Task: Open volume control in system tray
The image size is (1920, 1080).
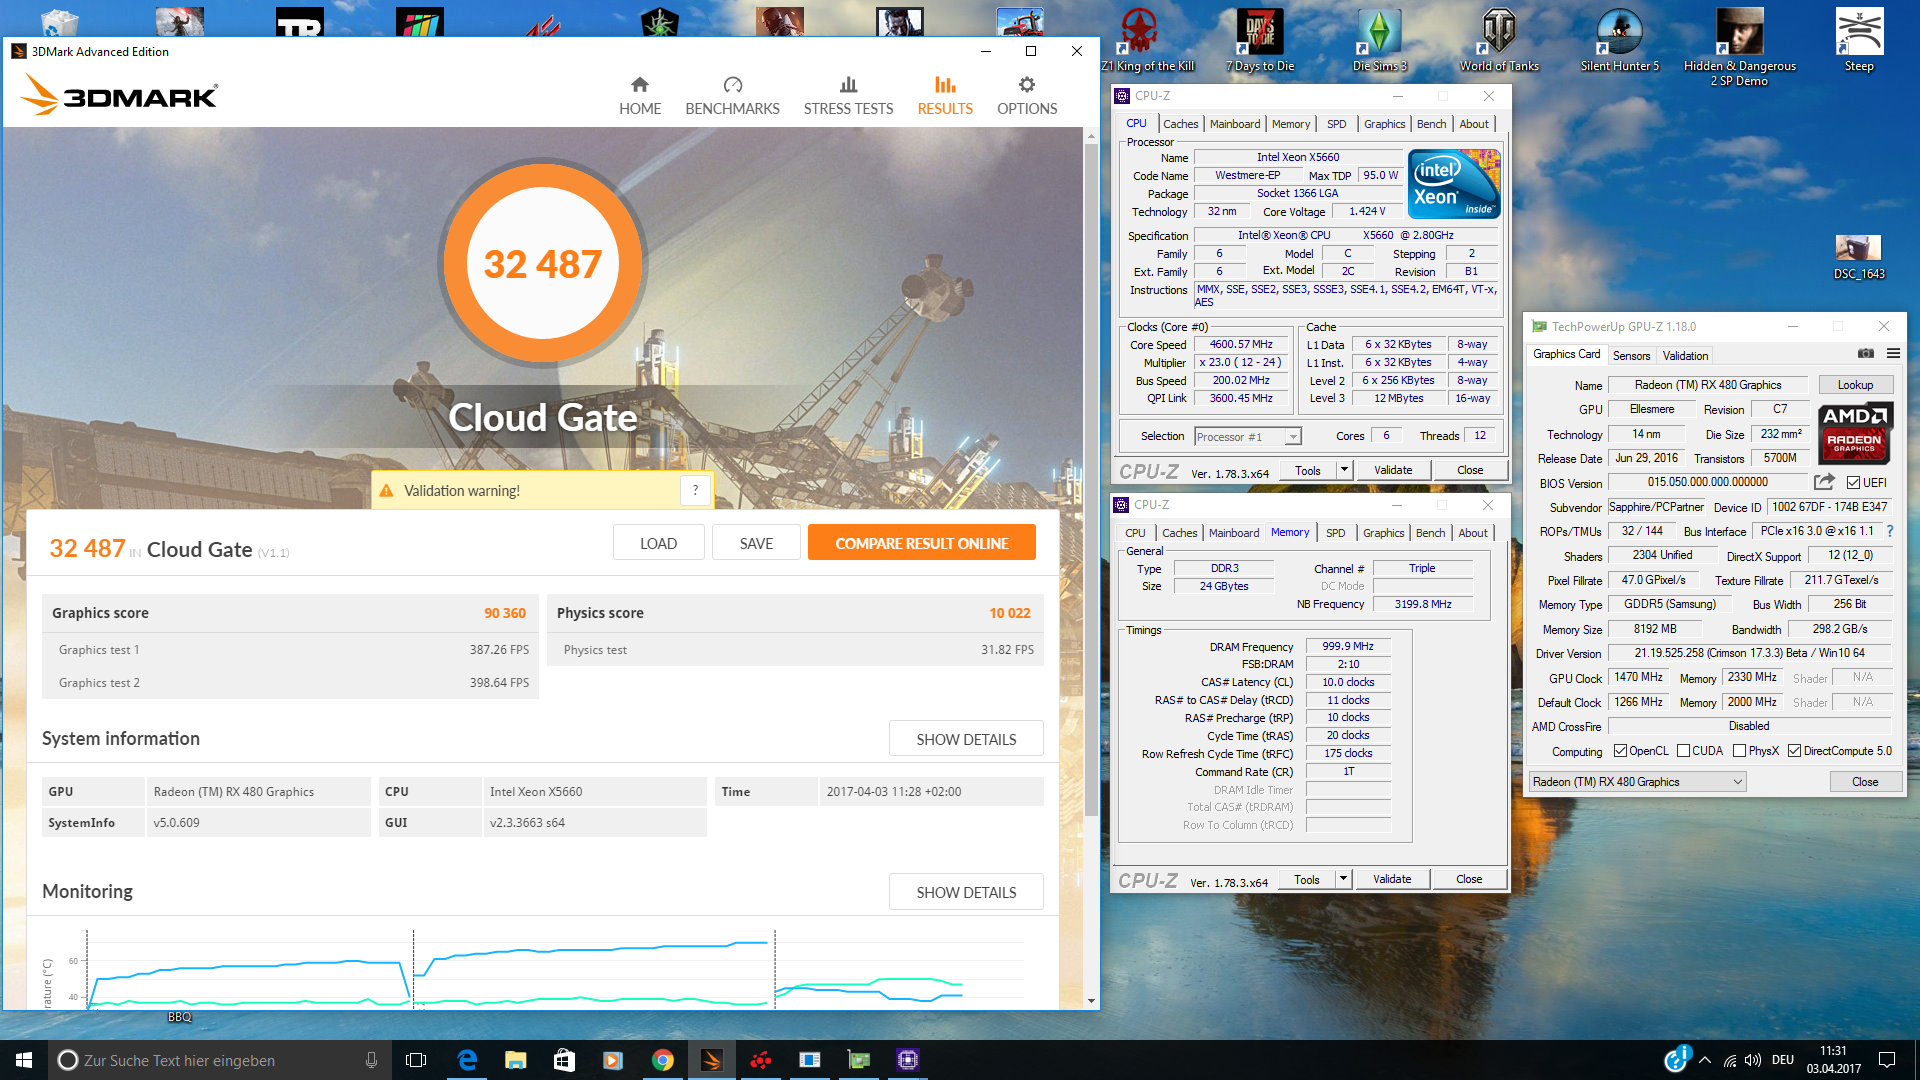Action: coord(1753,1060)
